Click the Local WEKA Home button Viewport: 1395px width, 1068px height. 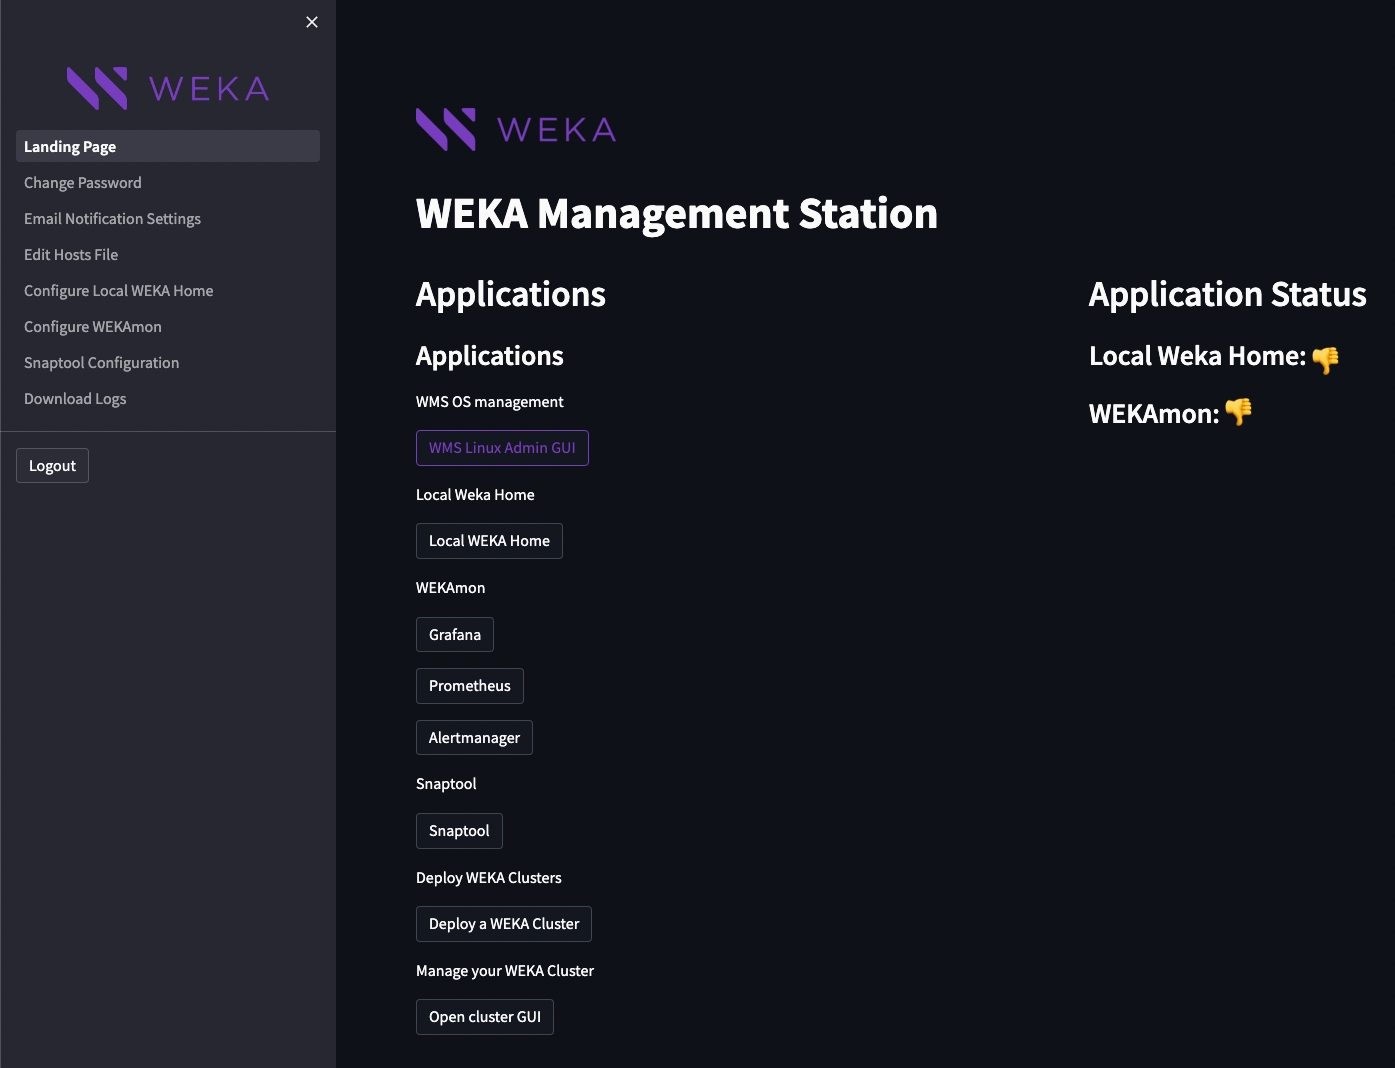(489, 541)
